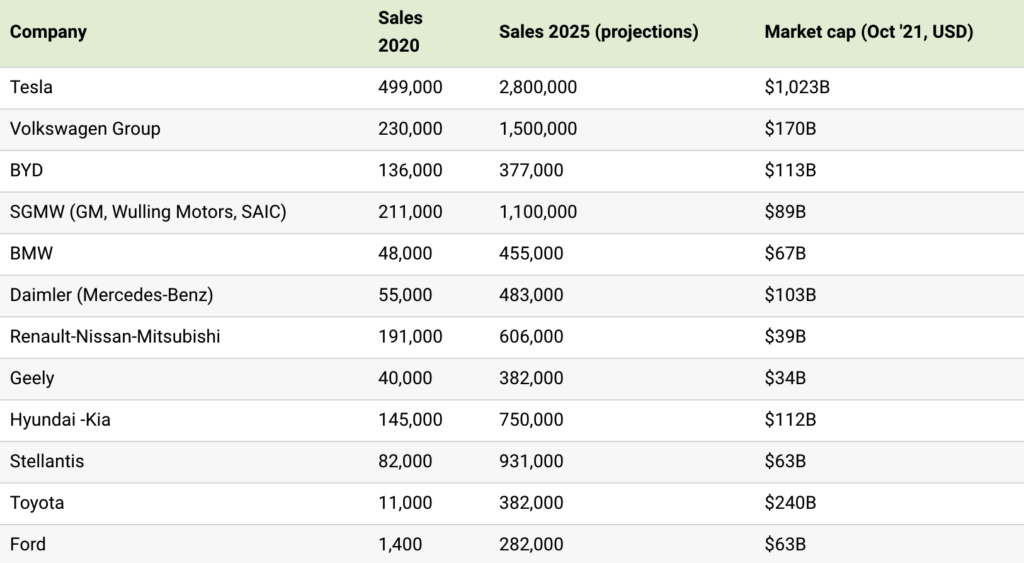
Task: Select BYD in the Company column
Action: (27, 171)
